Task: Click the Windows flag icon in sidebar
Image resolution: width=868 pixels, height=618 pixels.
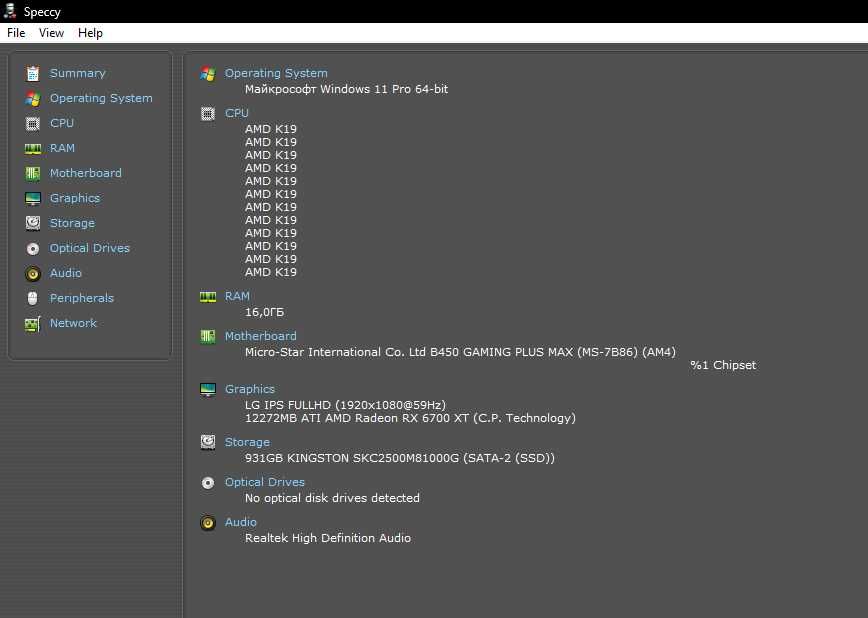Action: 33,99
